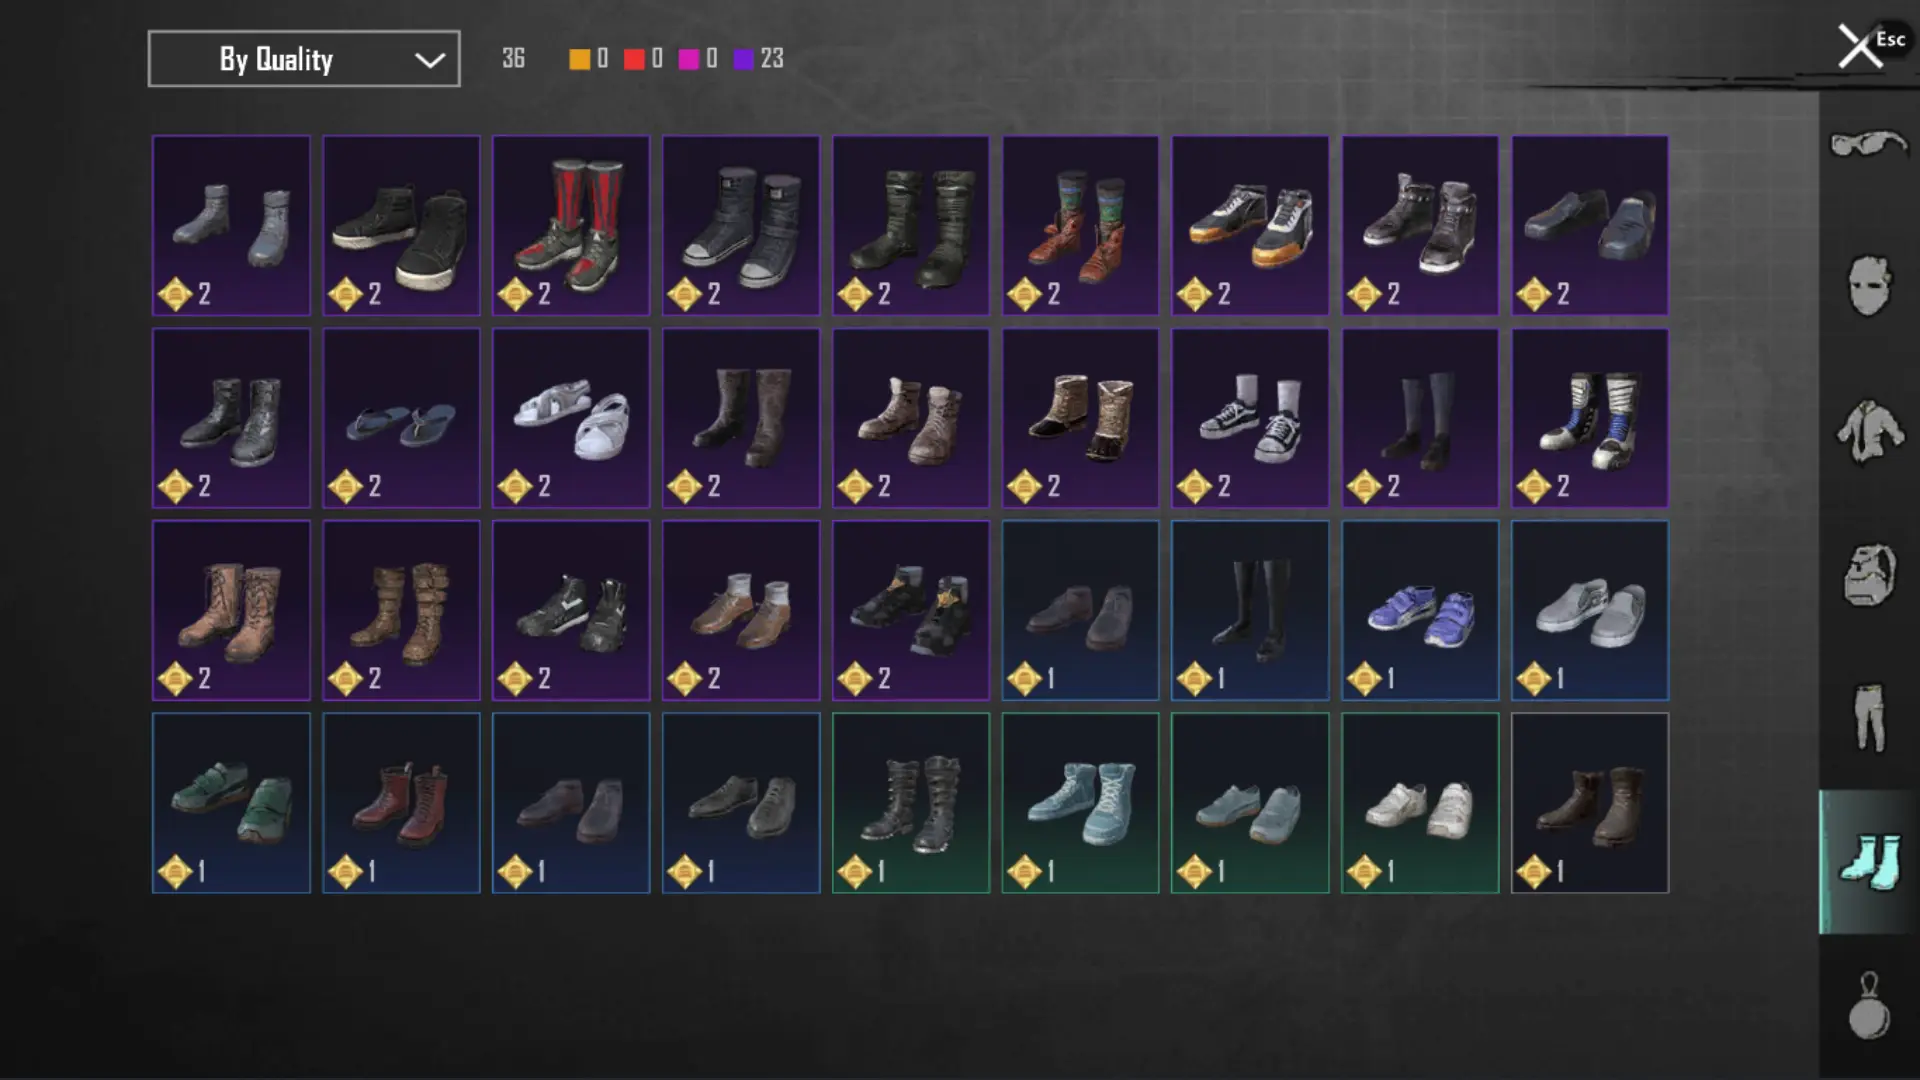Select the face mask category icon
1920x1080 pixels.
(x=1868, y=286)
